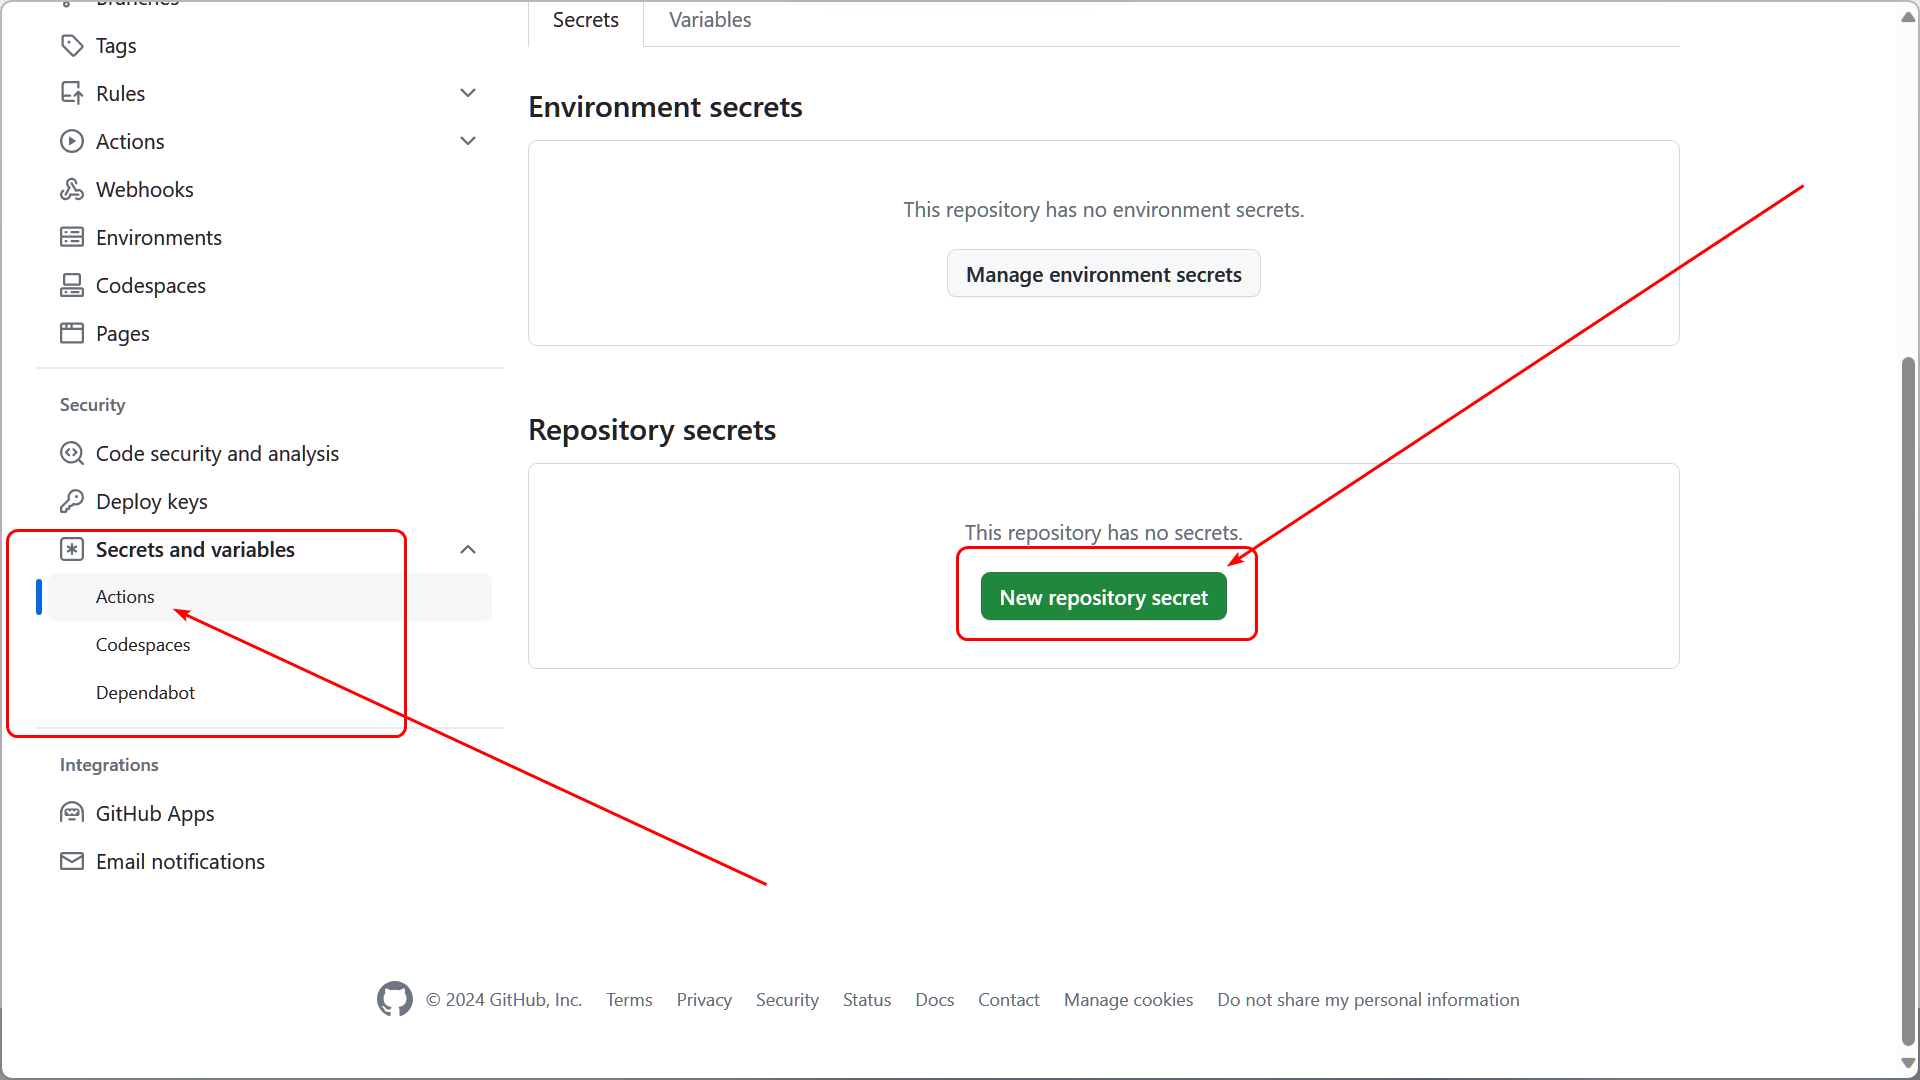Viewport: 1920px width, 1080px height.
Task: Click the vertical page scrollbar thumb
Action: (x=1908, y=700)
